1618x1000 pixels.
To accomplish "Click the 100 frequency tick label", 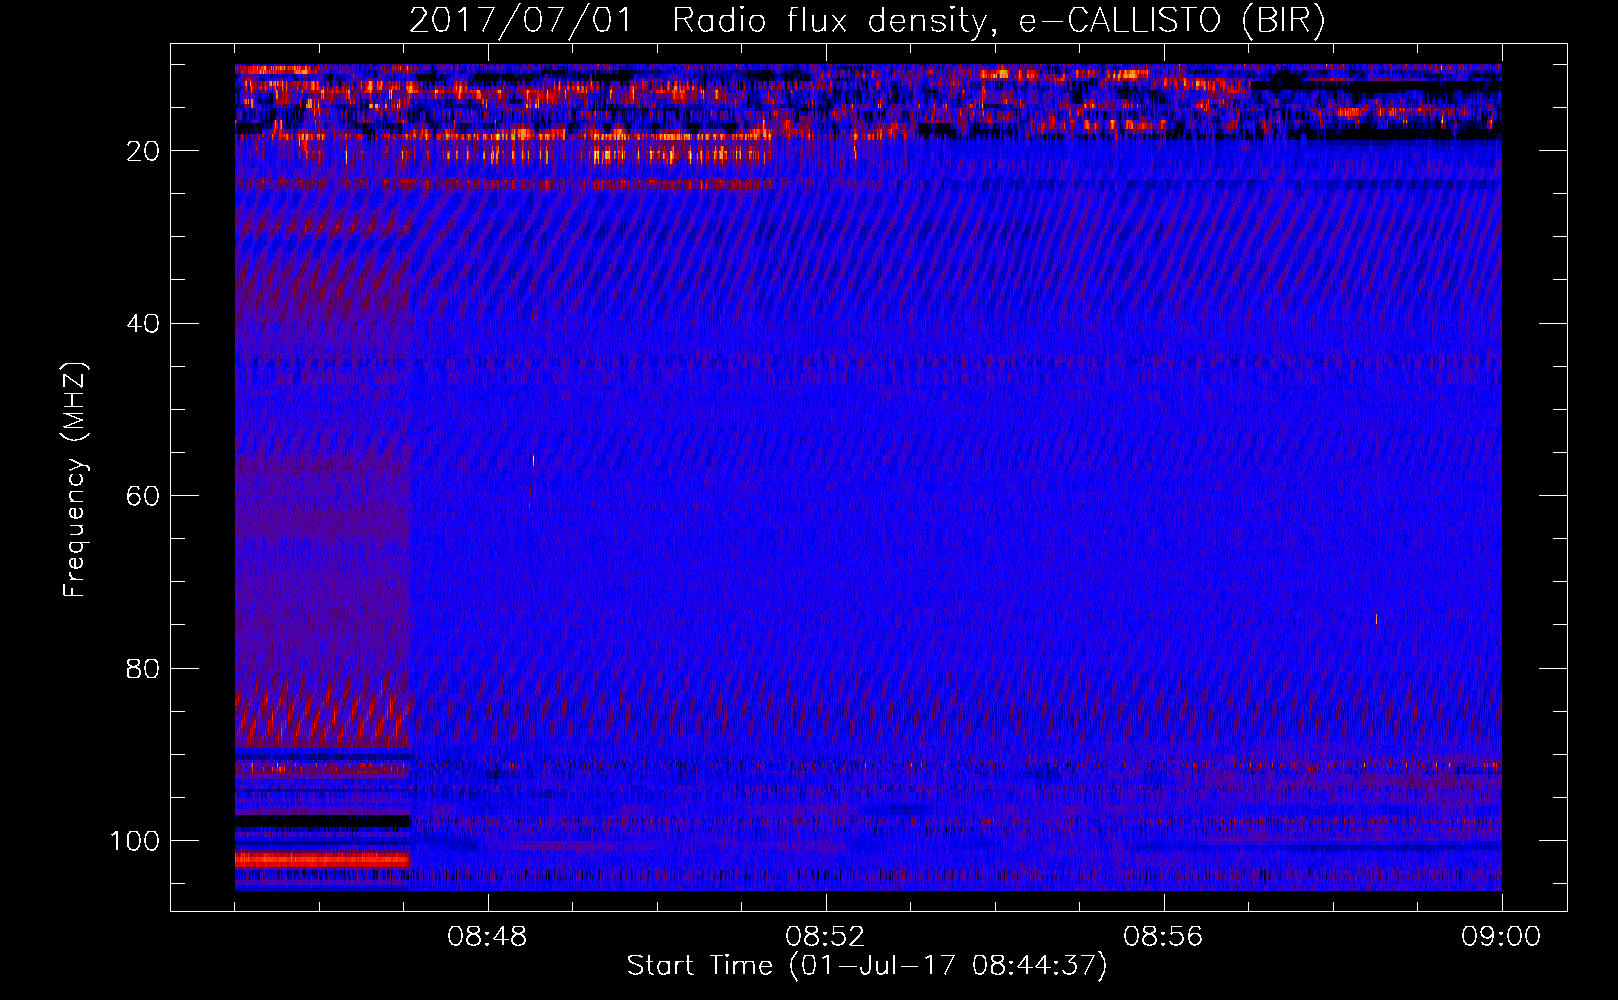I will click(x=135, y=841).
